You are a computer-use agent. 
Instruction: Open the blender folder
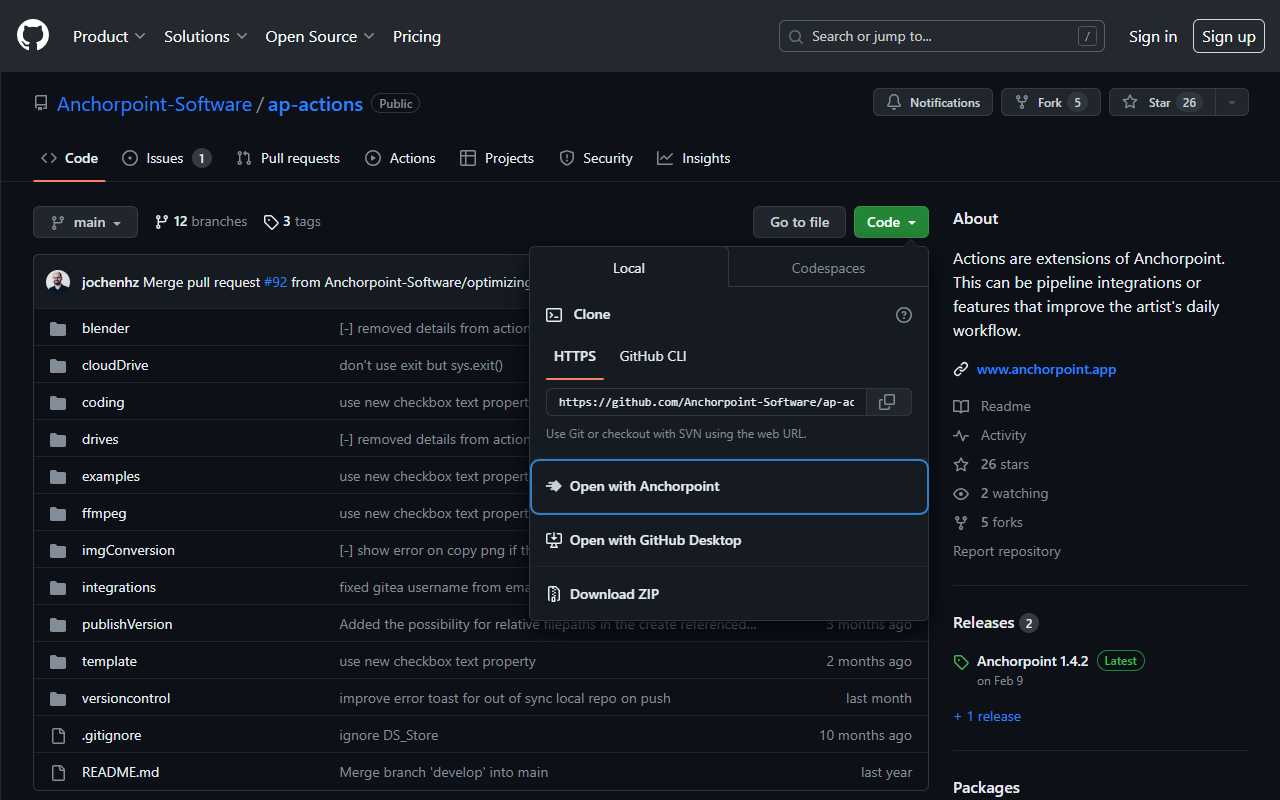pyautogui.click(x=105, y=328)
